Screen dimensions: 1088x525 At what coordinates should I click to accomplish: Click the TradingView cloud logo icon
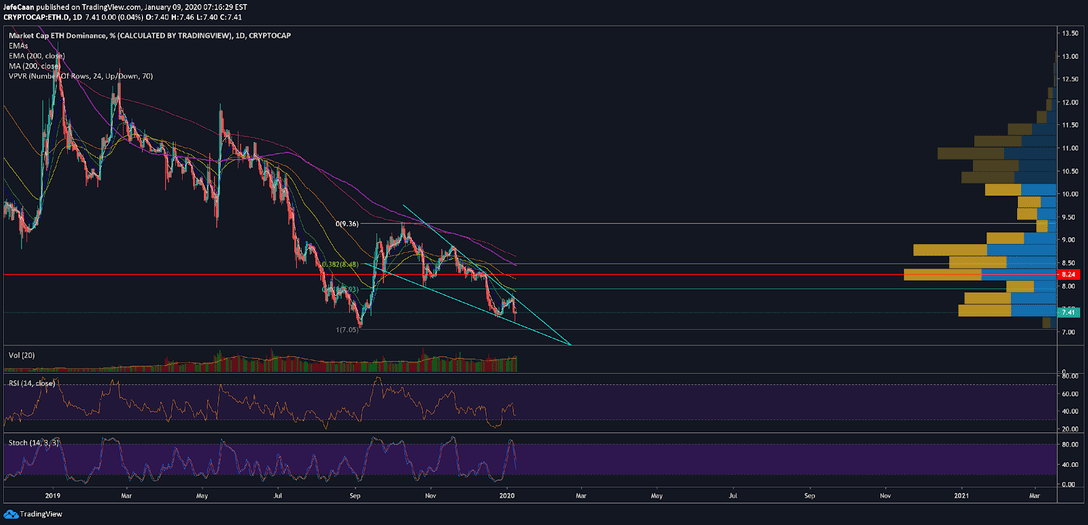point(11,514)
